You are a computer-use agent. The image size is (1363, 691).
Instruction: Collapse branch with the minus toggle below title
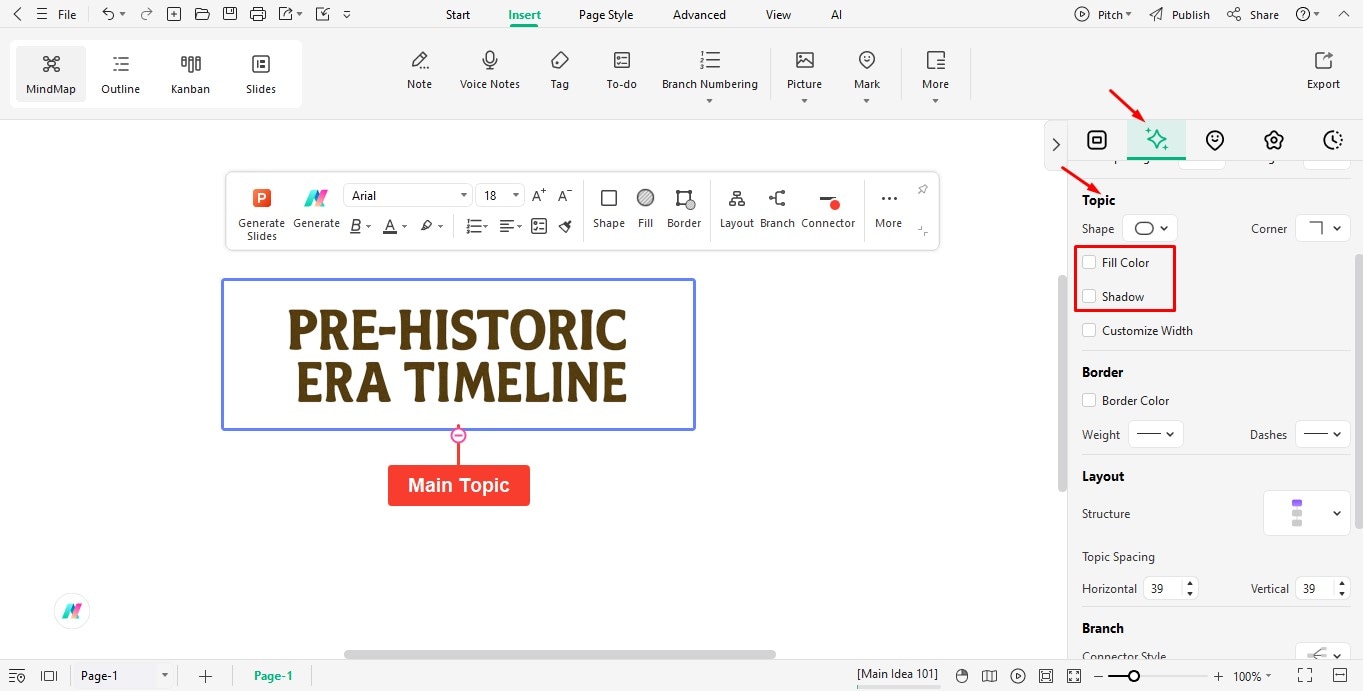pyautogui.click(x=458, y=435)
